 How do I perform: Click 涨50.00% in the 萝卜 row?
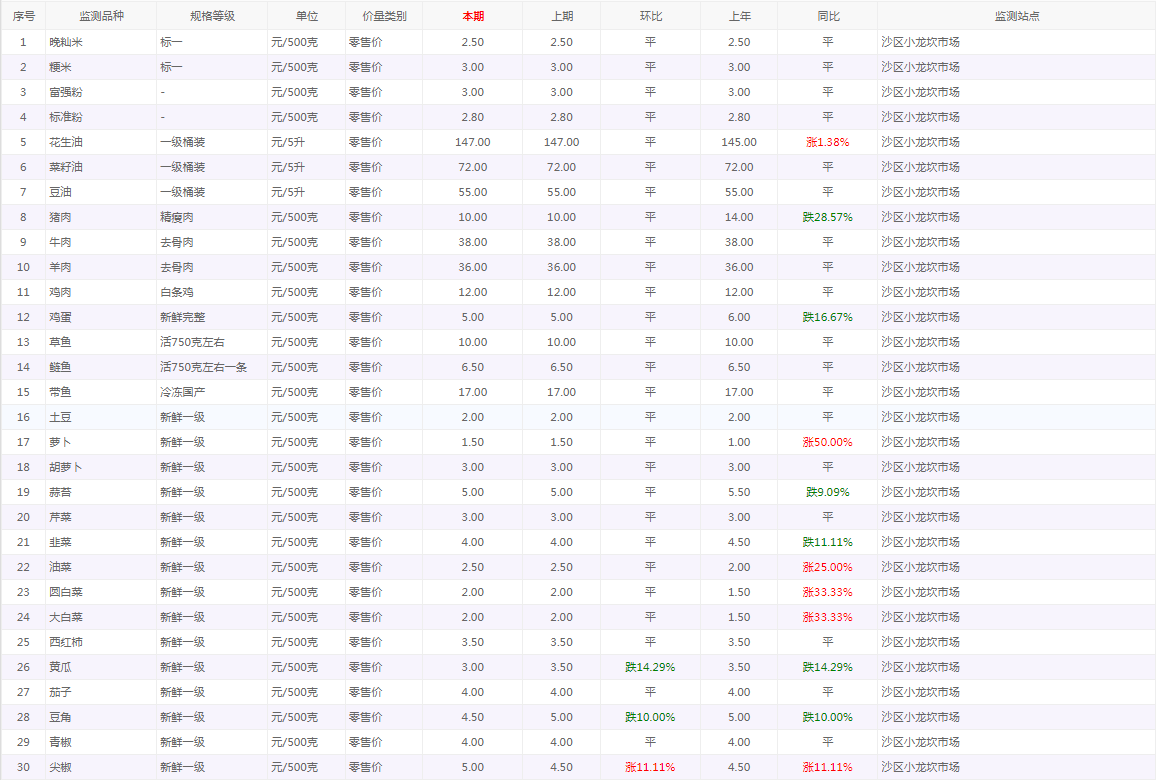click(827, 442)
